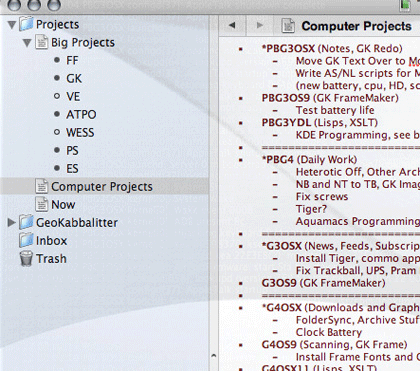Click the '(new battery, cpu, HD' line

(x=358, y=86)
